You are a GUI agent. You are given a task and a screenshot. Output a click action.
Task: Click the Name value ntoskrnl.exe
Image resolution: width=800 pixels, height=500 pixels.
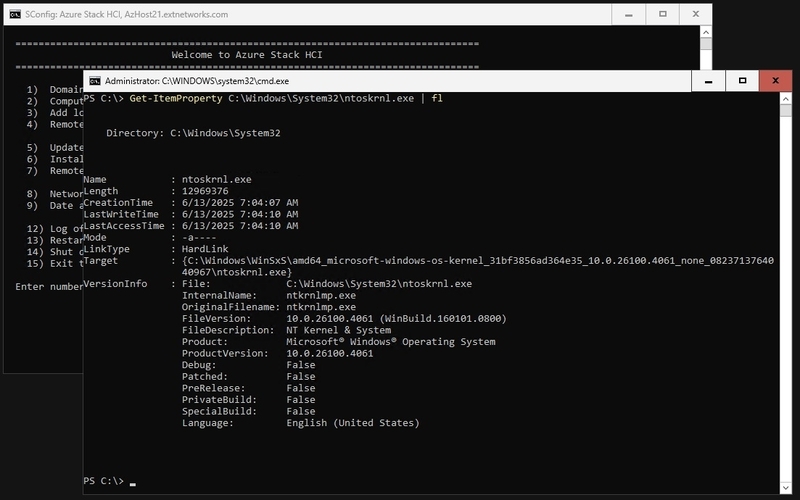click(217, 180)
